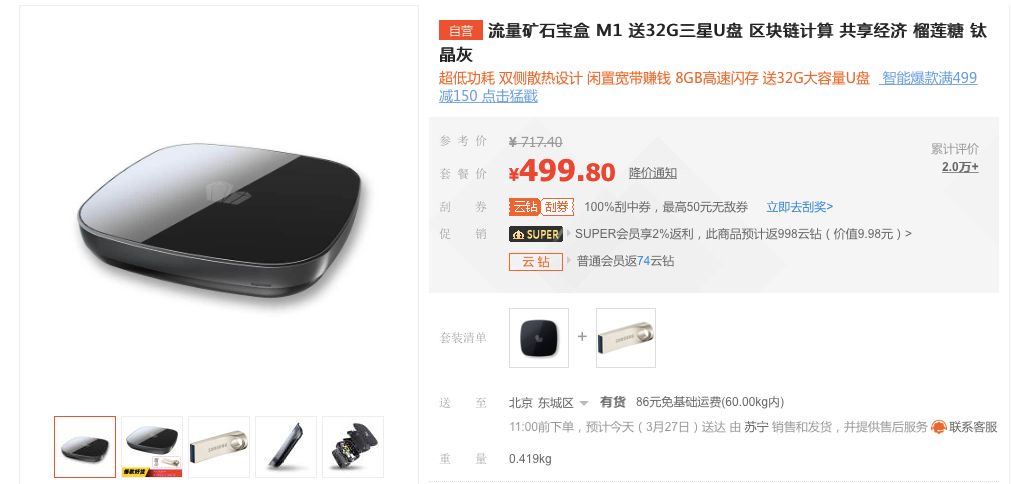1011x484 pixels.
Task: Expand the 北京 东城区 delivery location dropdown
Action: [x=548, y=403]
